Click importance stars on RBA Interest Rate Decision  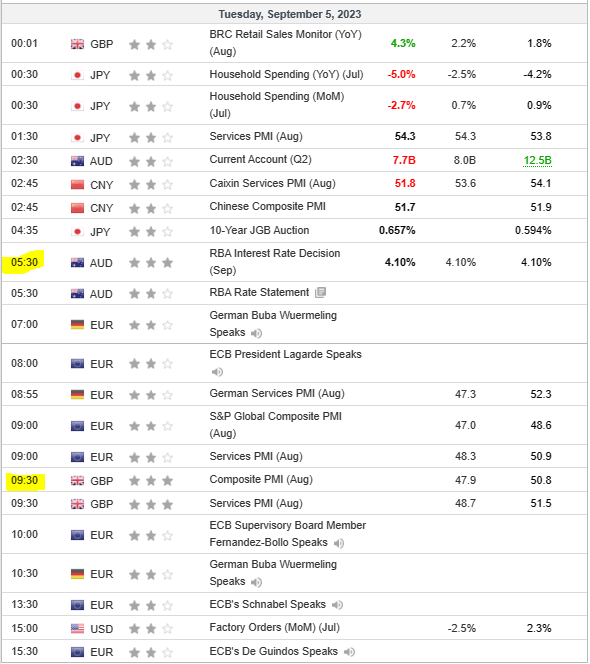pos(151,263)
